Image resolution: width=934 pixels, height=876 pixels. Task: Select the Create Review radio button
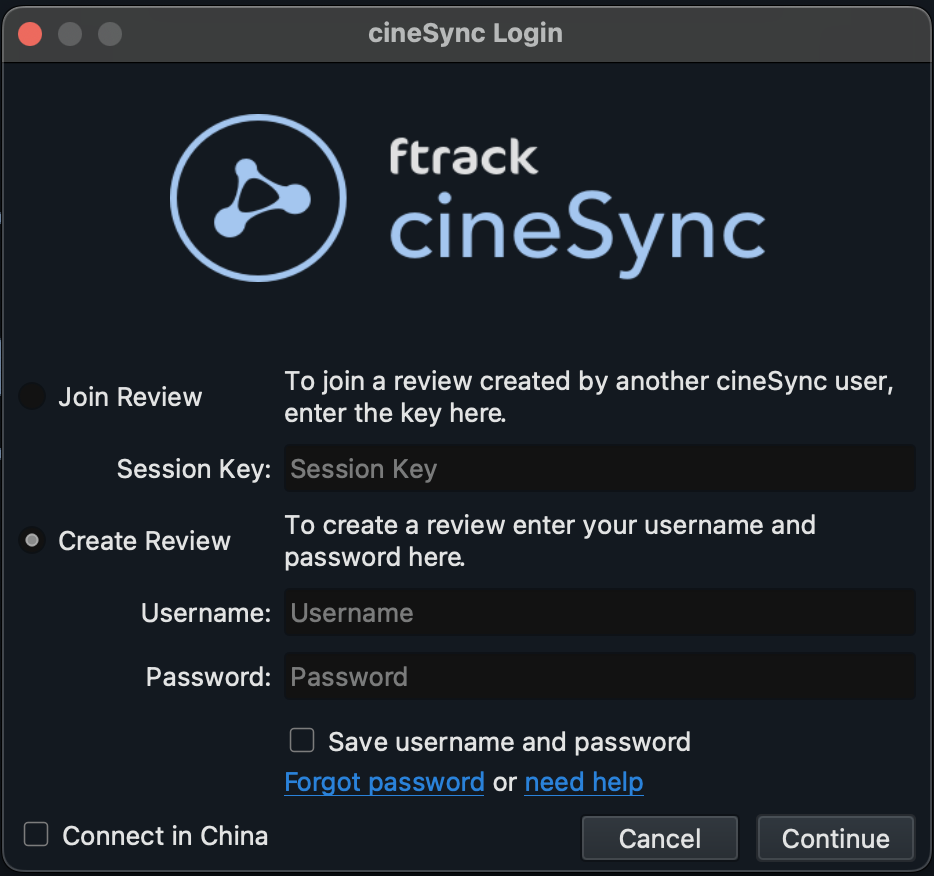(x=32, y=540)
